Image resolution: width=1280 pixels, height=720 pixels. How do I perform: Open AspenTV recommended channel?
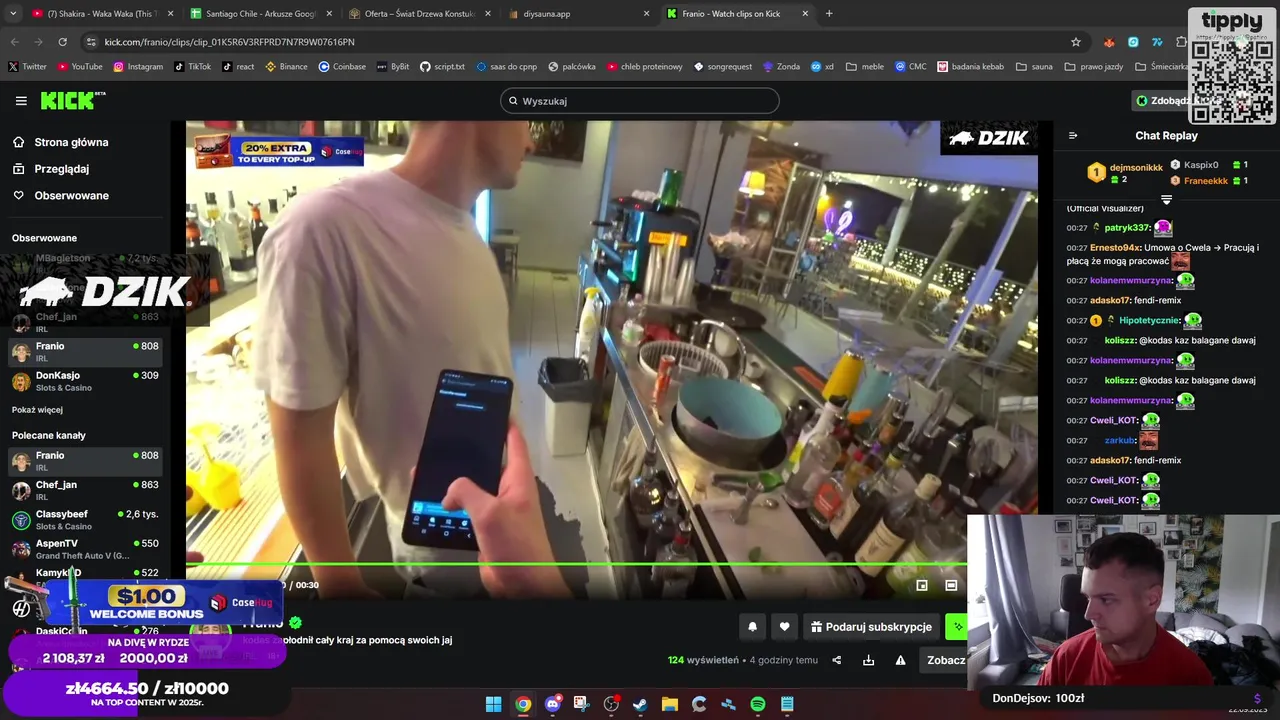(85, 549)
